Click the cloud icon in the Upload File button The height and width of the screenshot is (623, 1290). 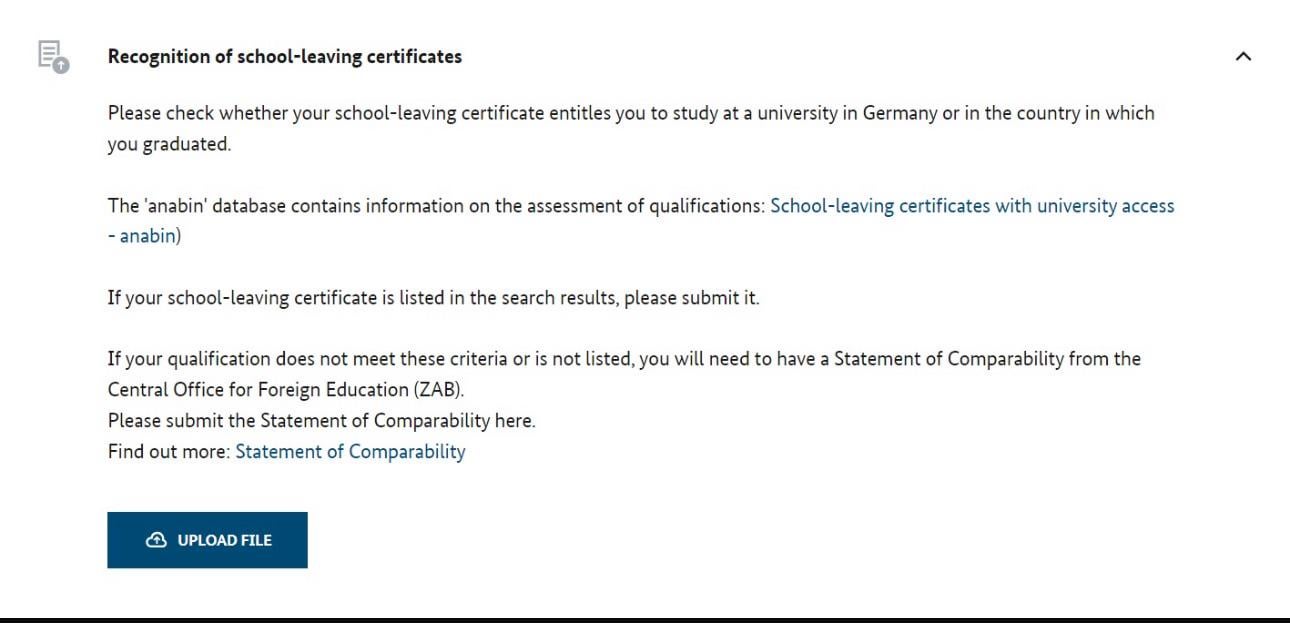156,540
